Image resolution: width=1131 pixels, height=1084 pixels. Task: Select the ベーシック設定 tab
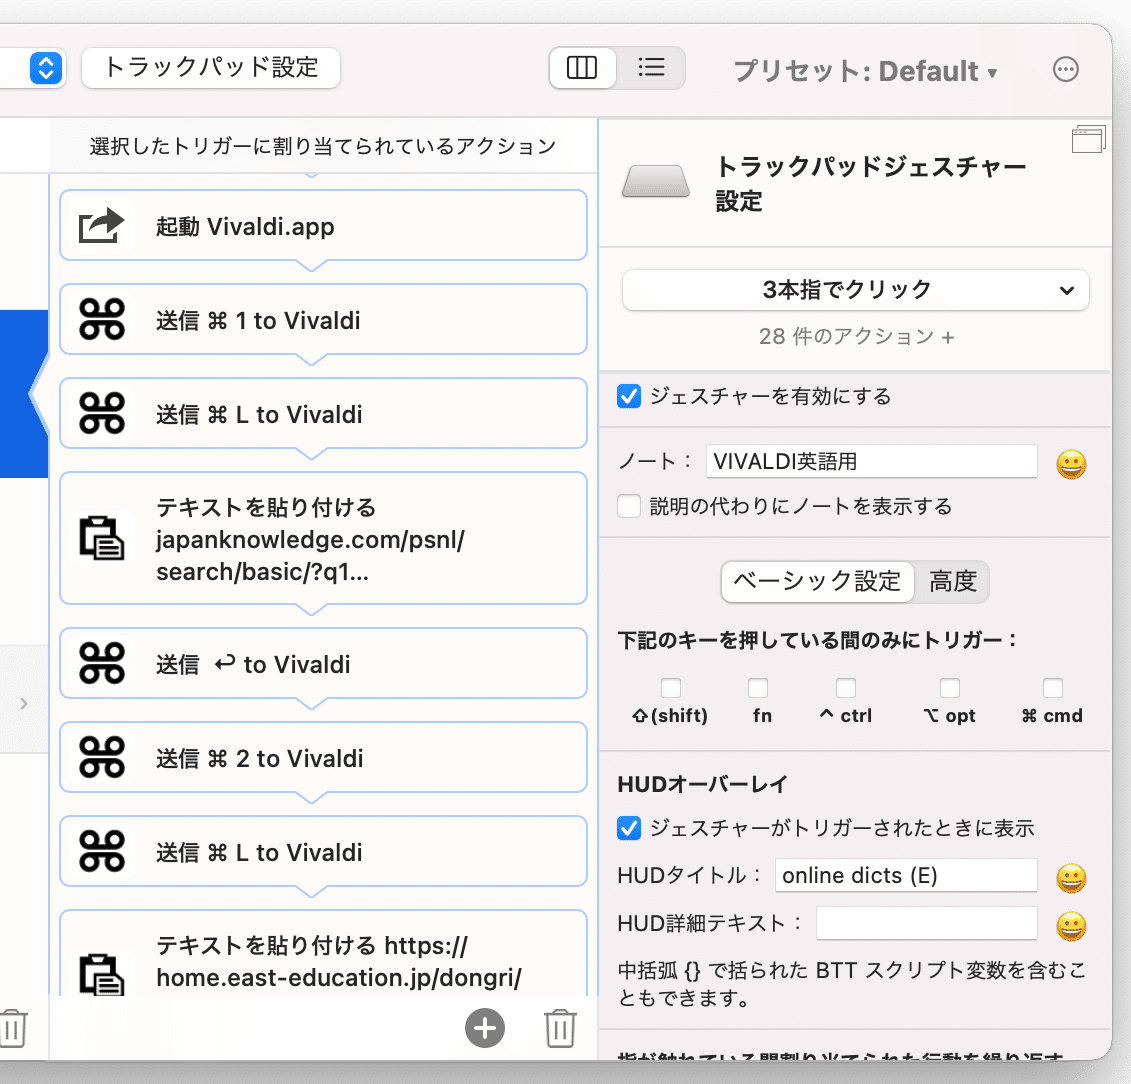click(817, 581)
